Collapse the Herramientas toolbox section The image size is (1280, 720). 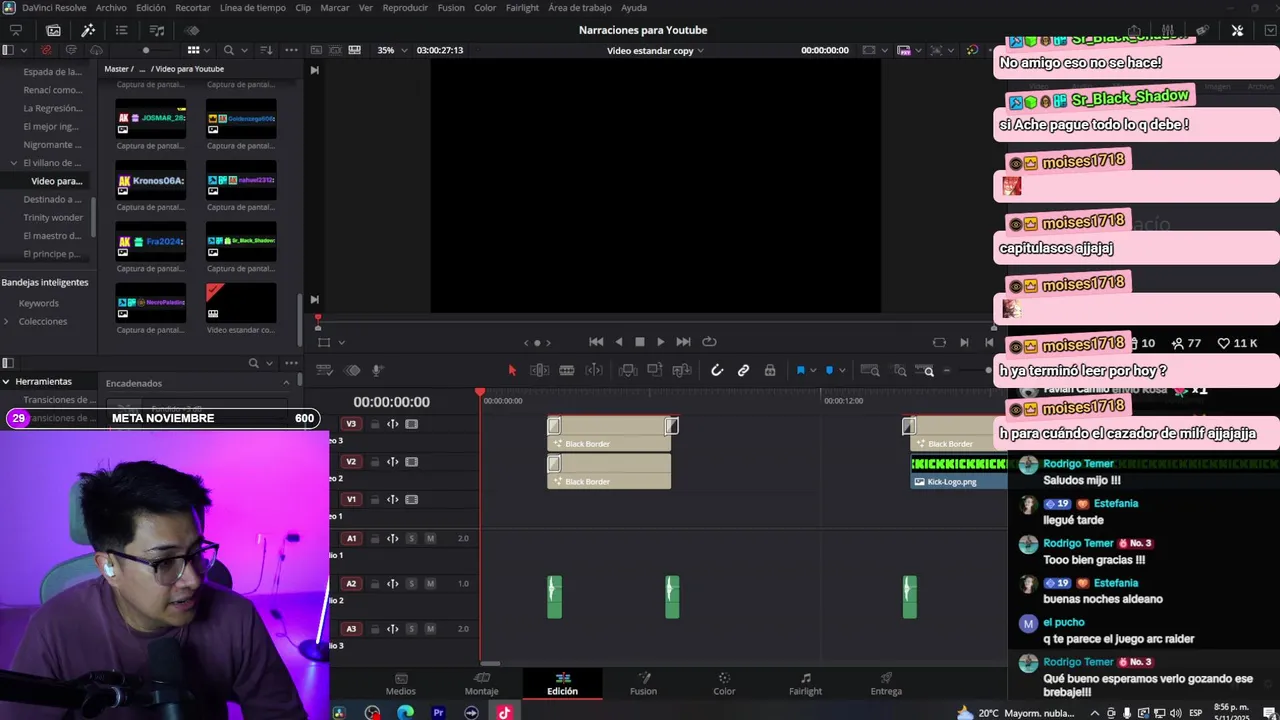pyautogui.click(x=6, y=381)
